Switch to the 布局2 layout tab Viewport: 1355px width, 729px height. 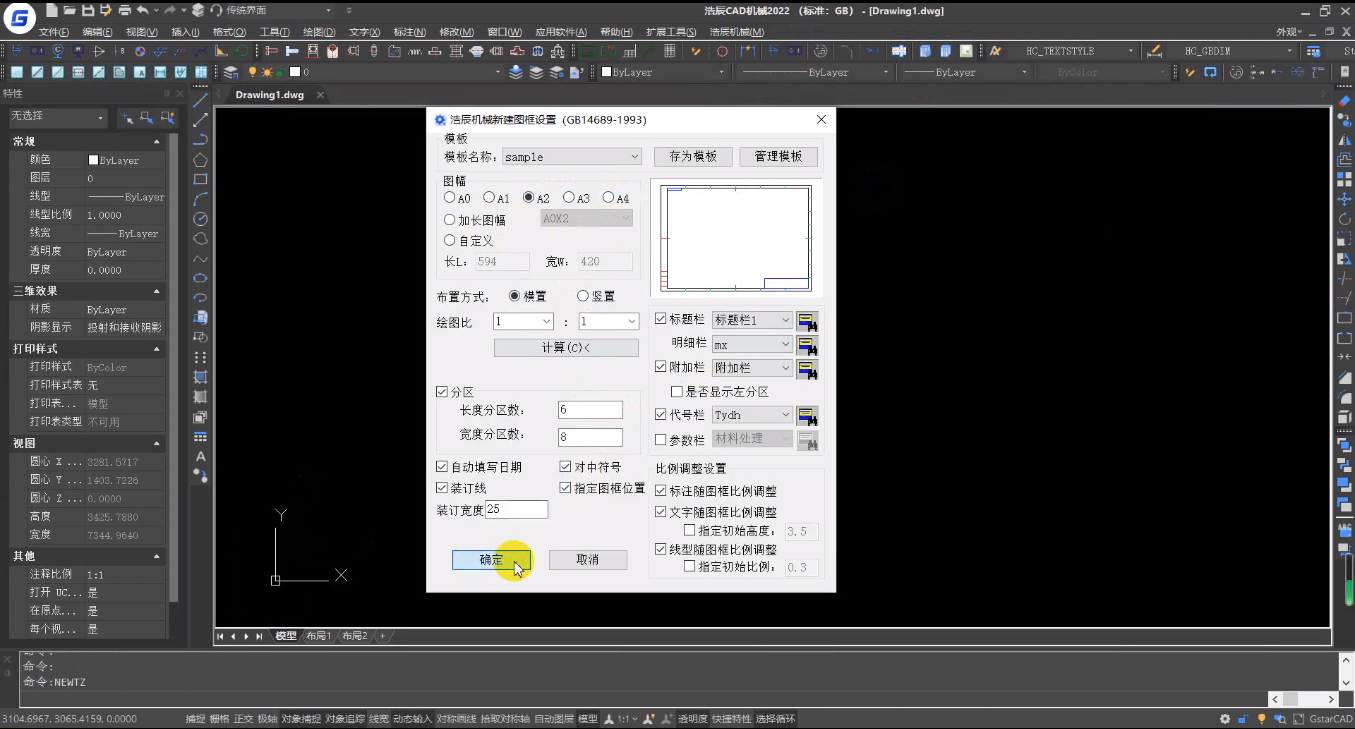pyautogui.click(x=354, y=636)
